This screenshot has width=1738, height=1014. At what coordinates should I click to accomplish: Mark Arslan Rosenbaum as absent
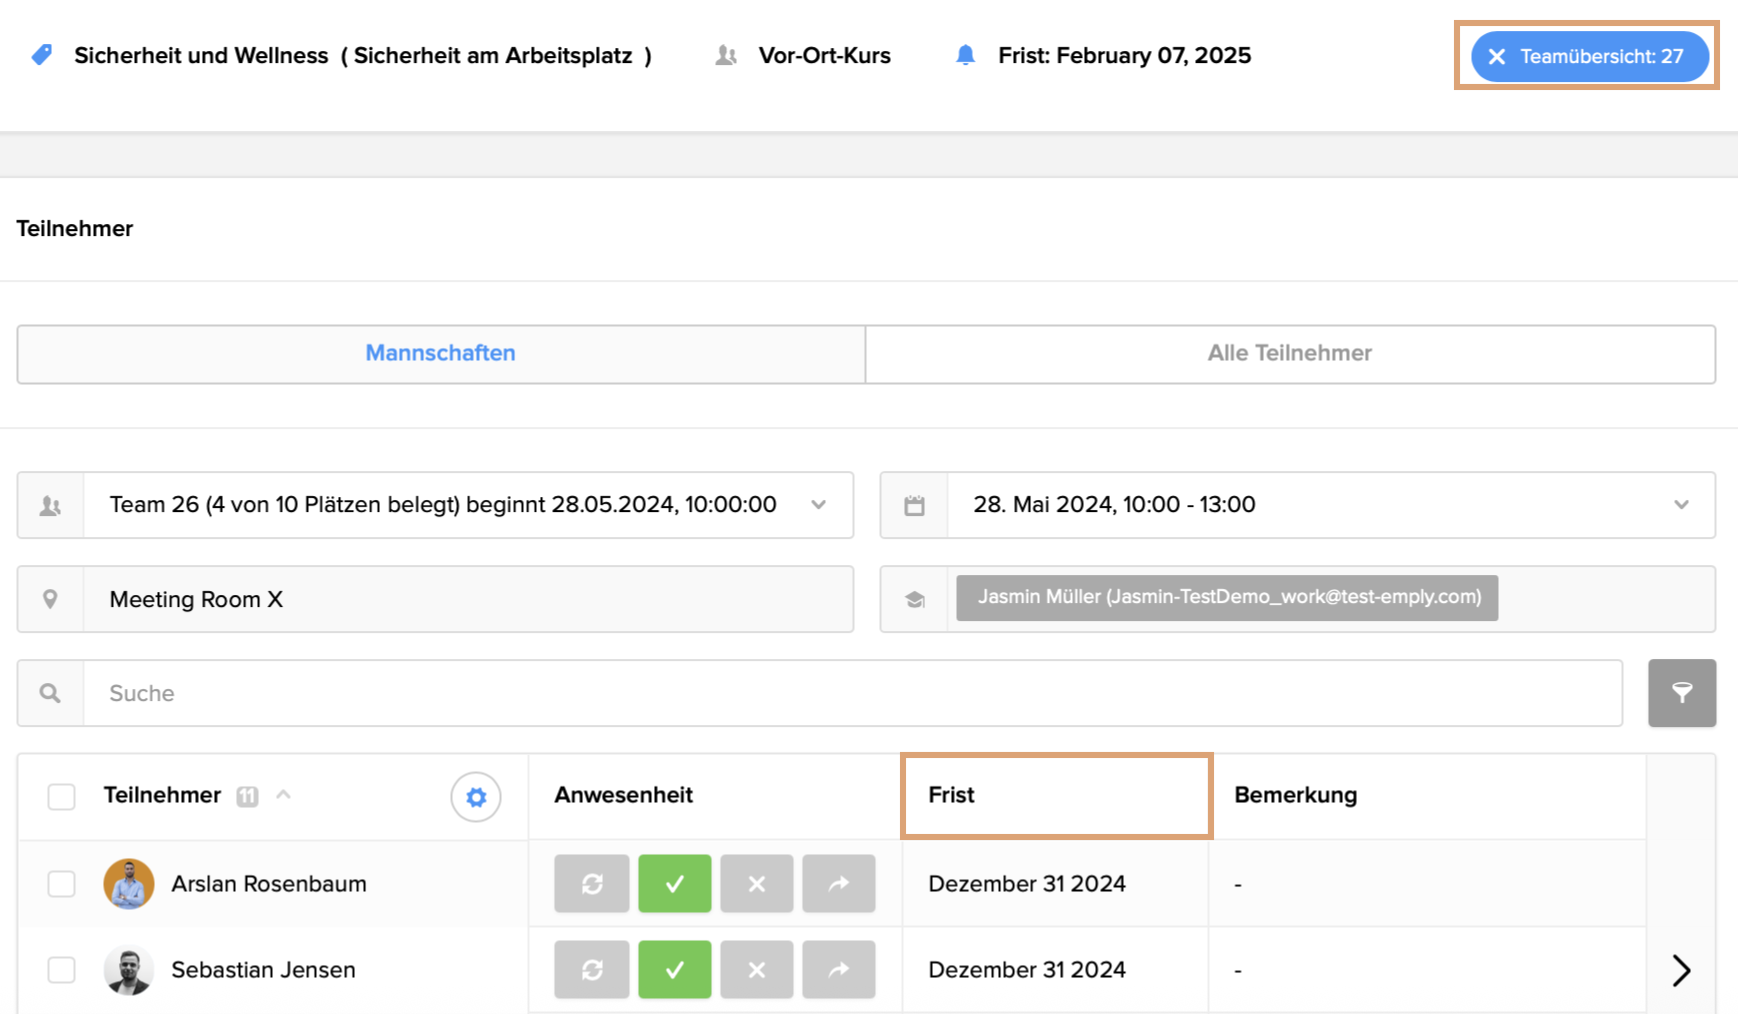(x=757, y=884)
